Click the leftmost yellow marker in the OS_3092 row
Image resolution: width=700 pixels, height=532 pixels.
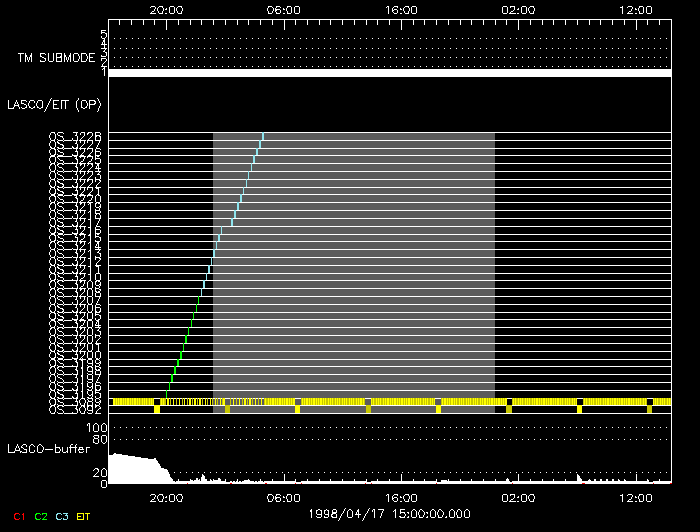(156, 409)
